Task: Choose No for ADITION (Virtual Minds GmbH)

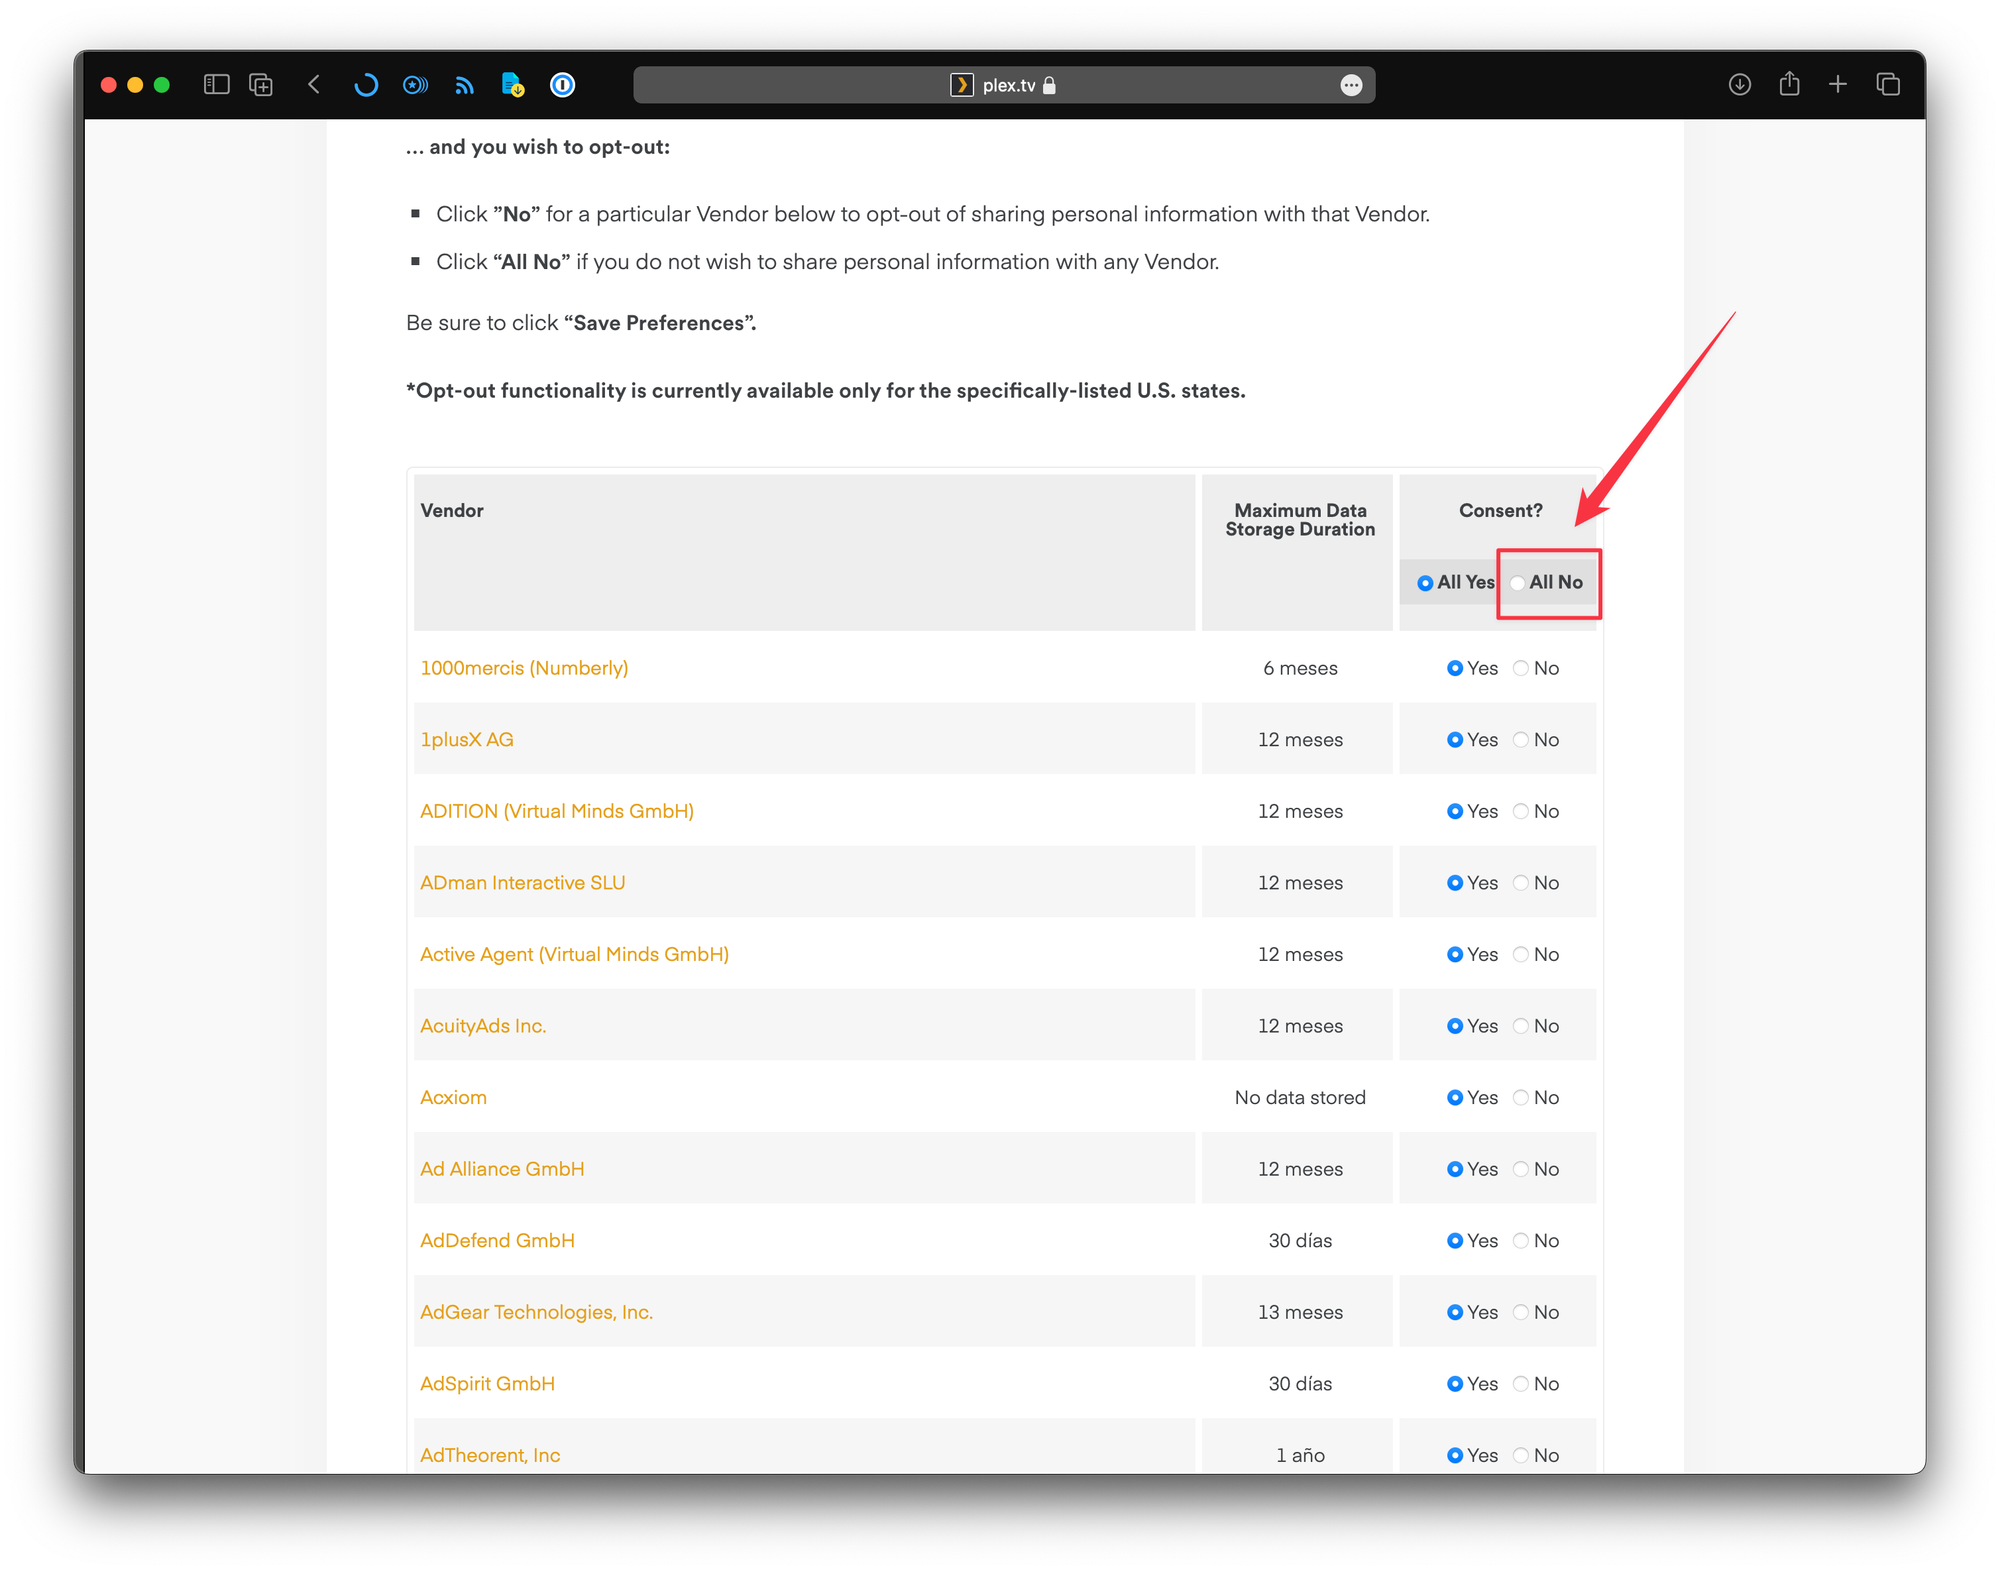Action: tap(1521, 811)
